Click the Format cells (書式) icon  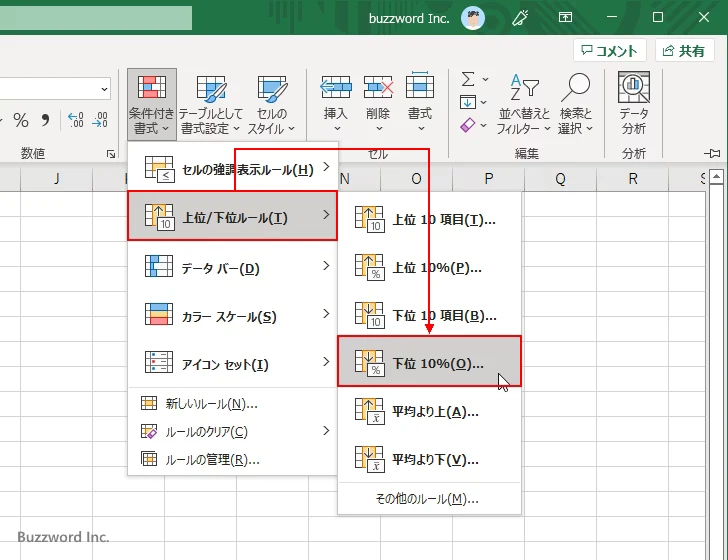[x=420, y=86]
